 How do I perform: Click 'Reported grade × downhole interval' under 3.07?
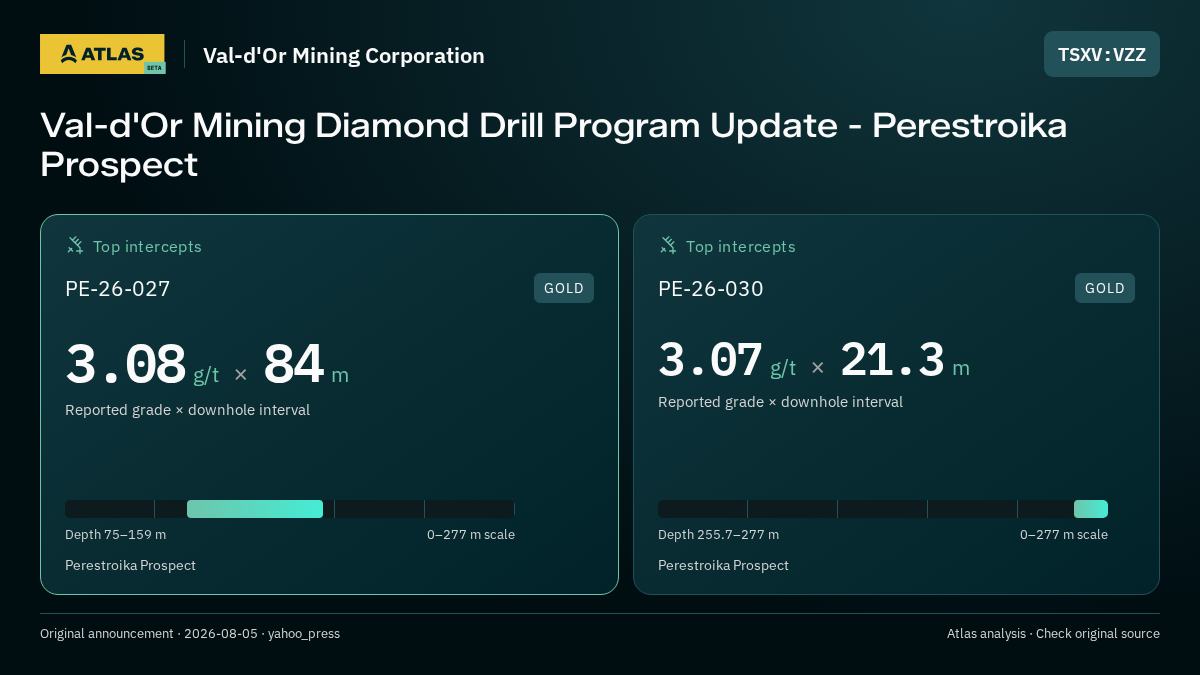781,402
